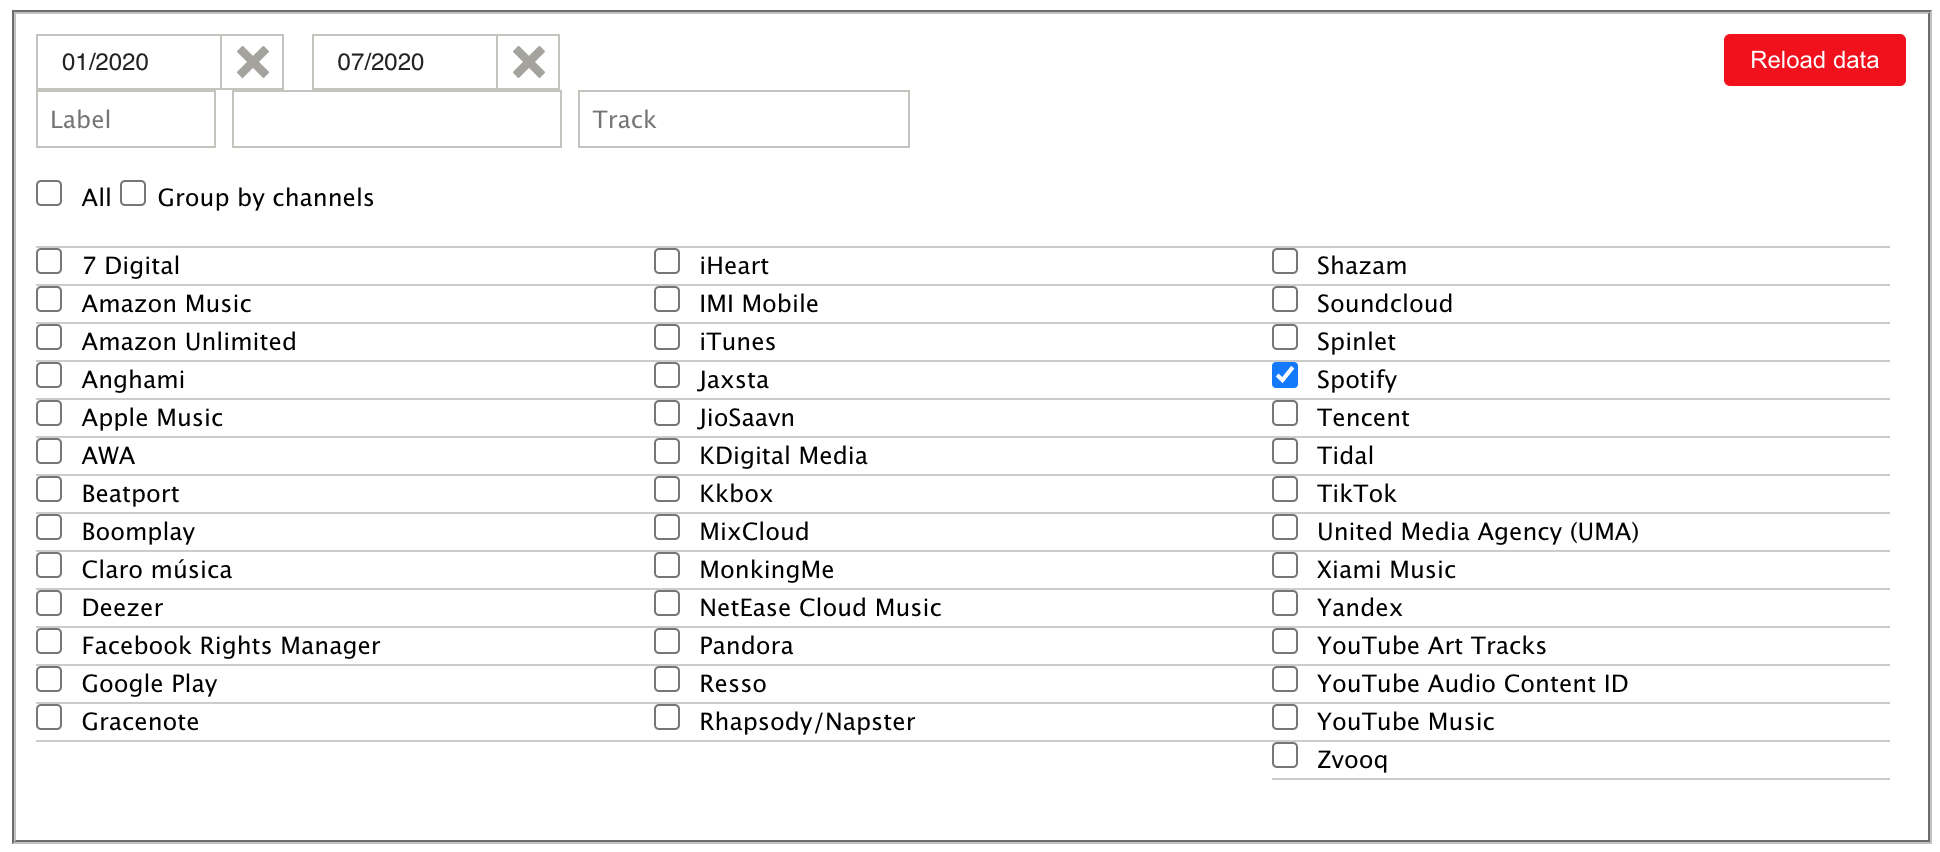Viewport: 1940px width, 852px height.
Task: Select the IMI Mobile checkbox
Action: click(x=667, y=299)
